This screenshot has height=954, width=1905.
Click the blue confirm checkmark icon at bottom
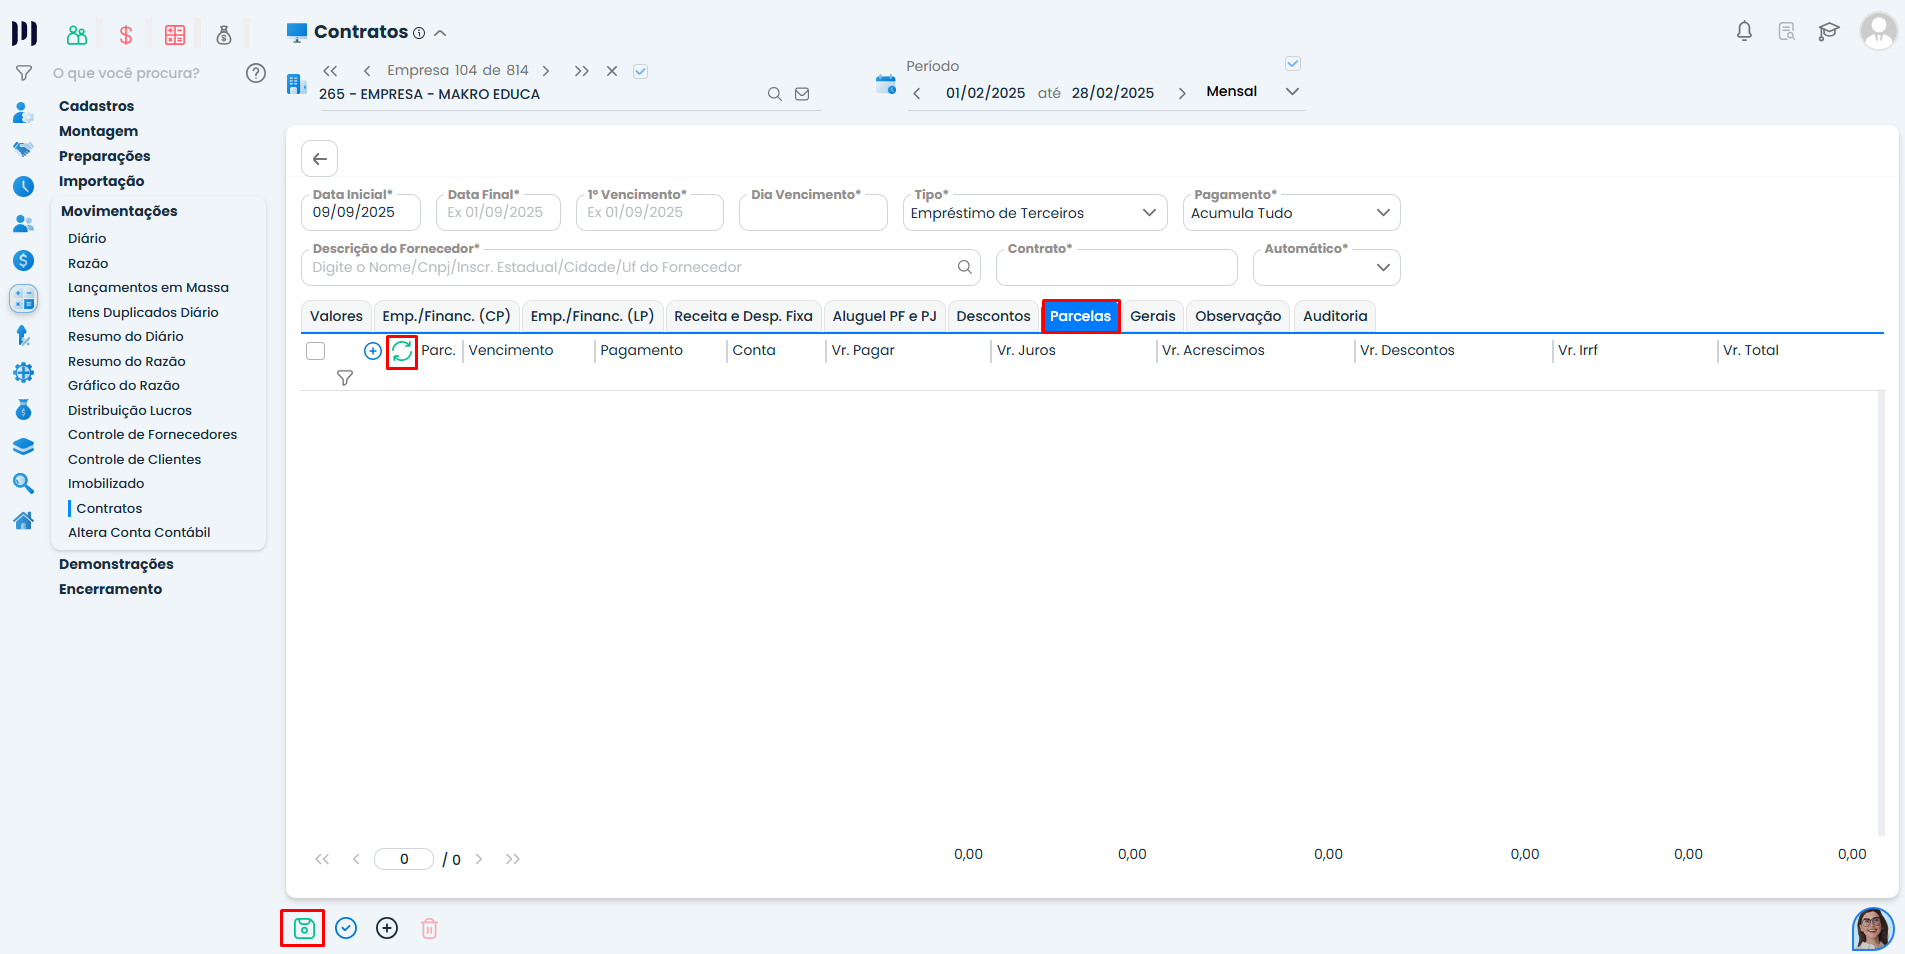point(346,929)
